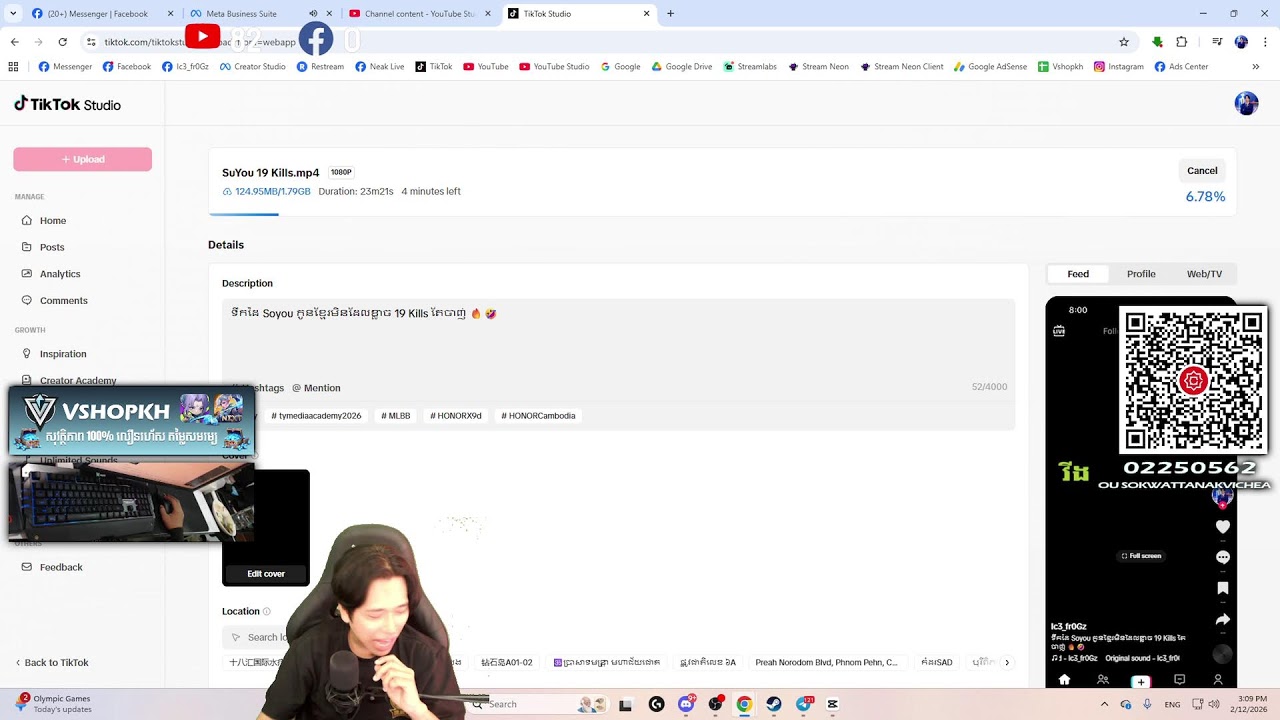1280x720 pixels.
Task: Open the Posts section in the sidebar
Action: click(43, 247)
